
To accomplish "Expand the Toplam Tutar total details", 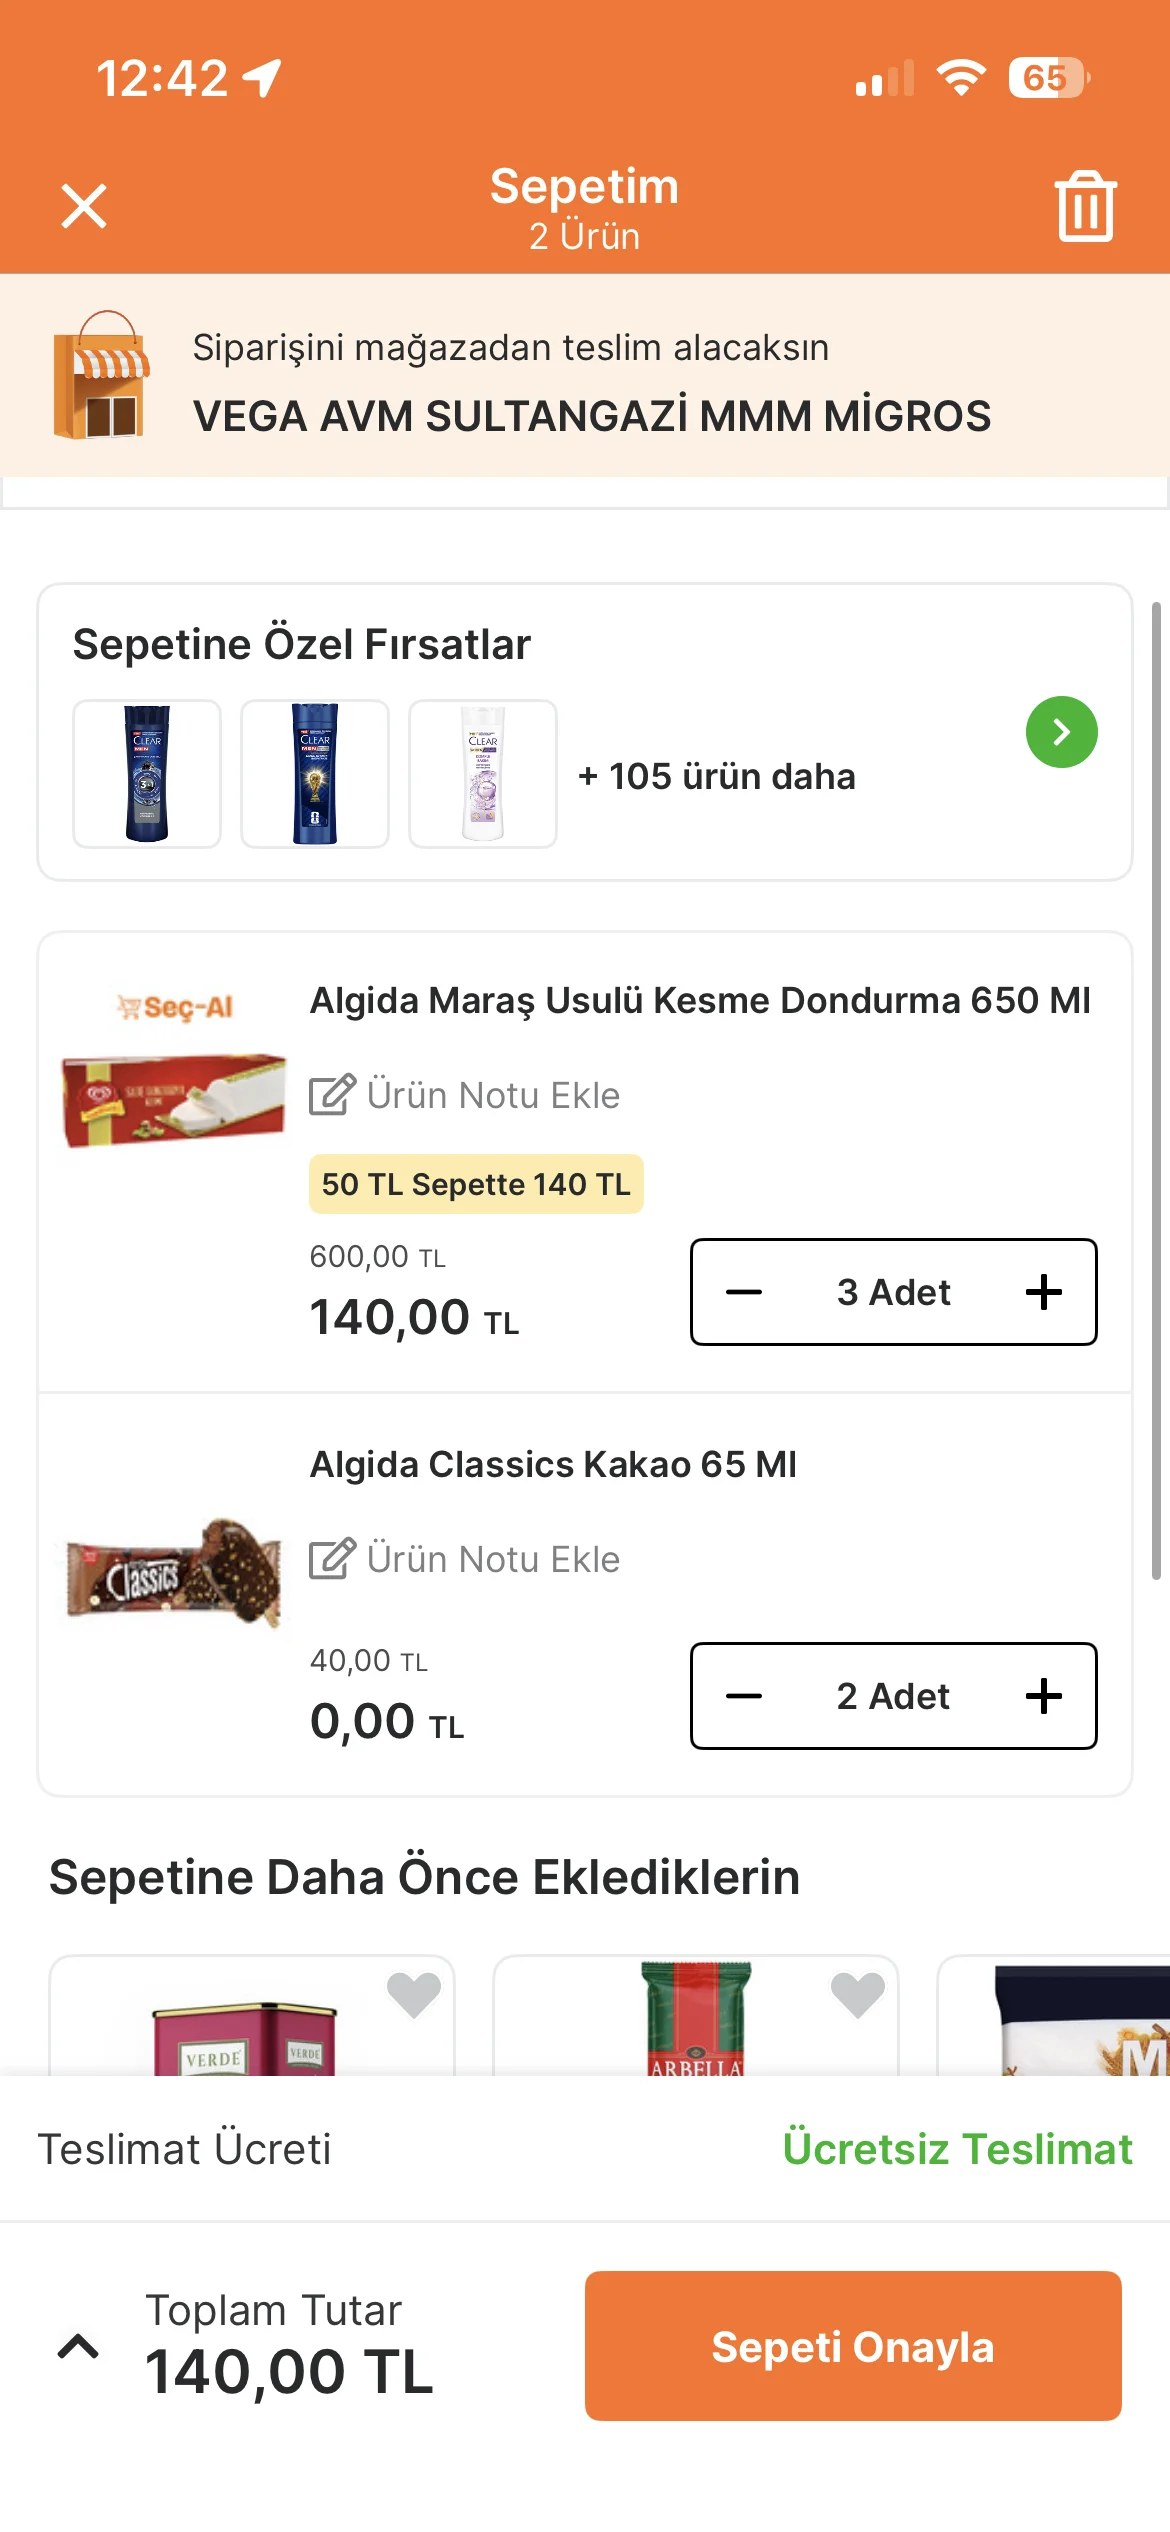I will 78,2346.
